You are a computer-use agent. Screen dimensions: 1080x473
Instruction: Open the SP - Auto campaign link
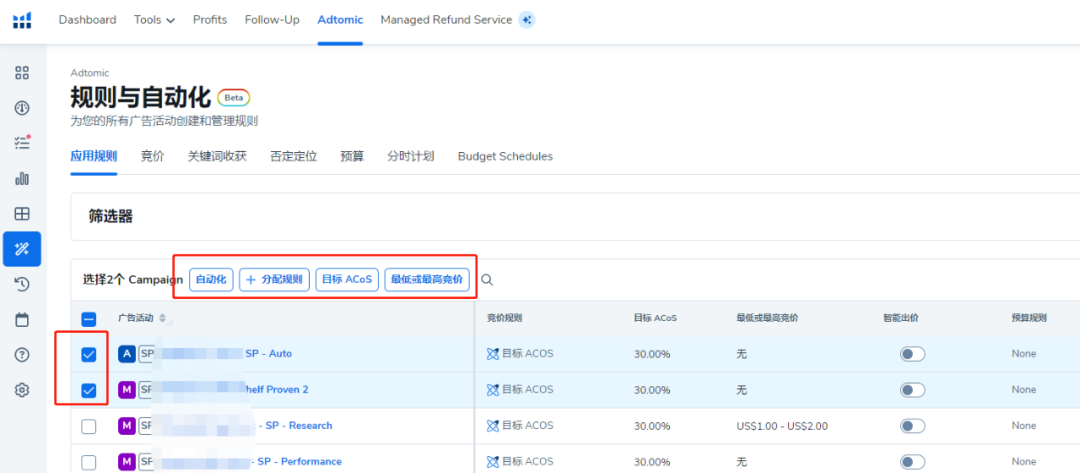tap(269, 354)
